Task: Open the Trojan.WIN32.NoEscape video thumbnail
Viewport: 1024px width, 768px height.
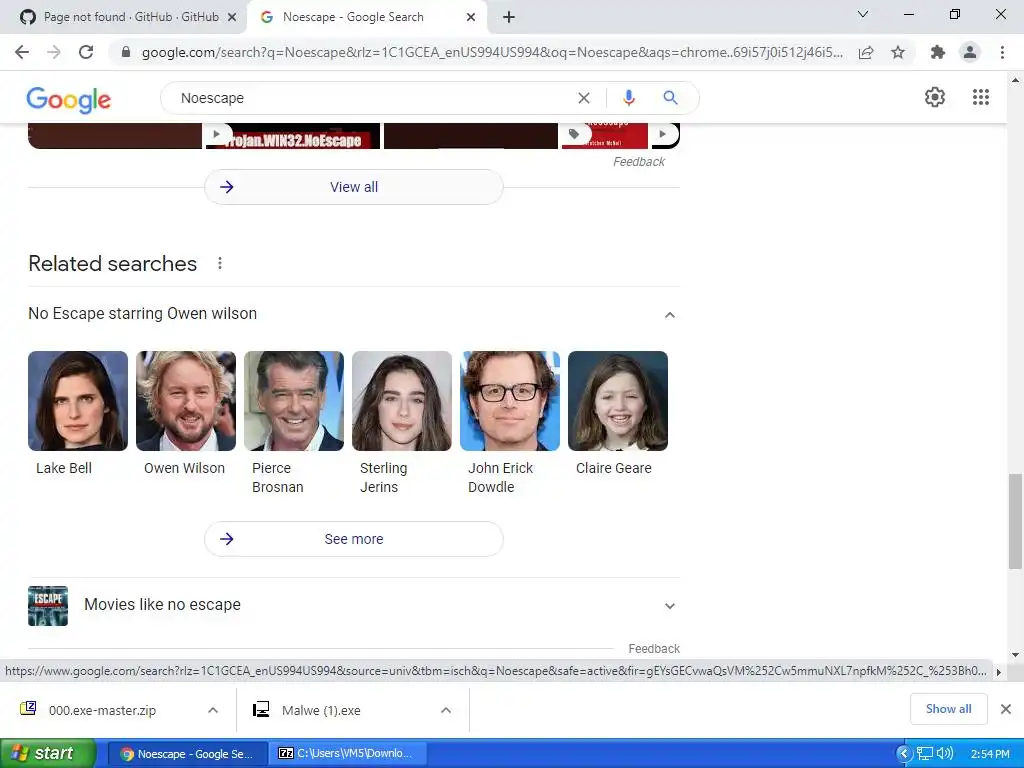Action: [x=293, y=136]
